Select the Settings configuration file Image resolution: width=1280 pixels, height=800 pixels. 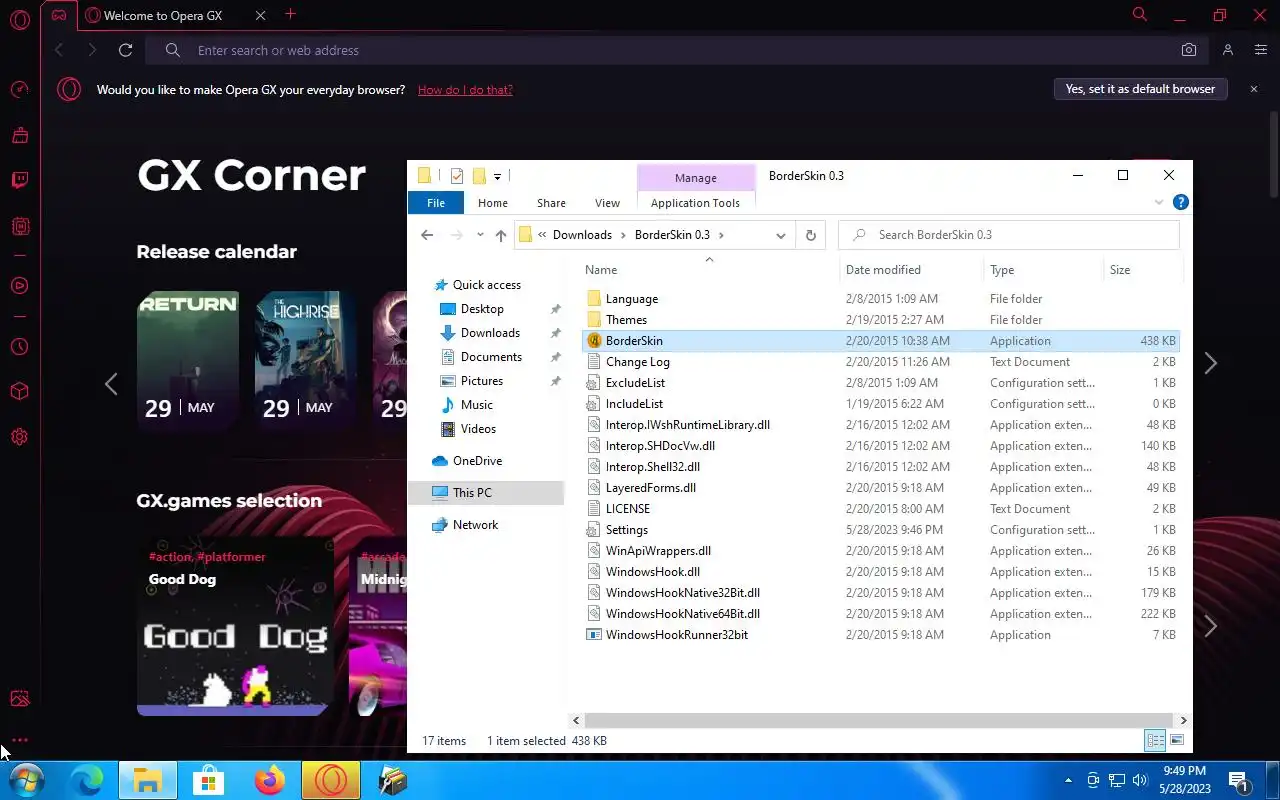(x=626, y=530)
